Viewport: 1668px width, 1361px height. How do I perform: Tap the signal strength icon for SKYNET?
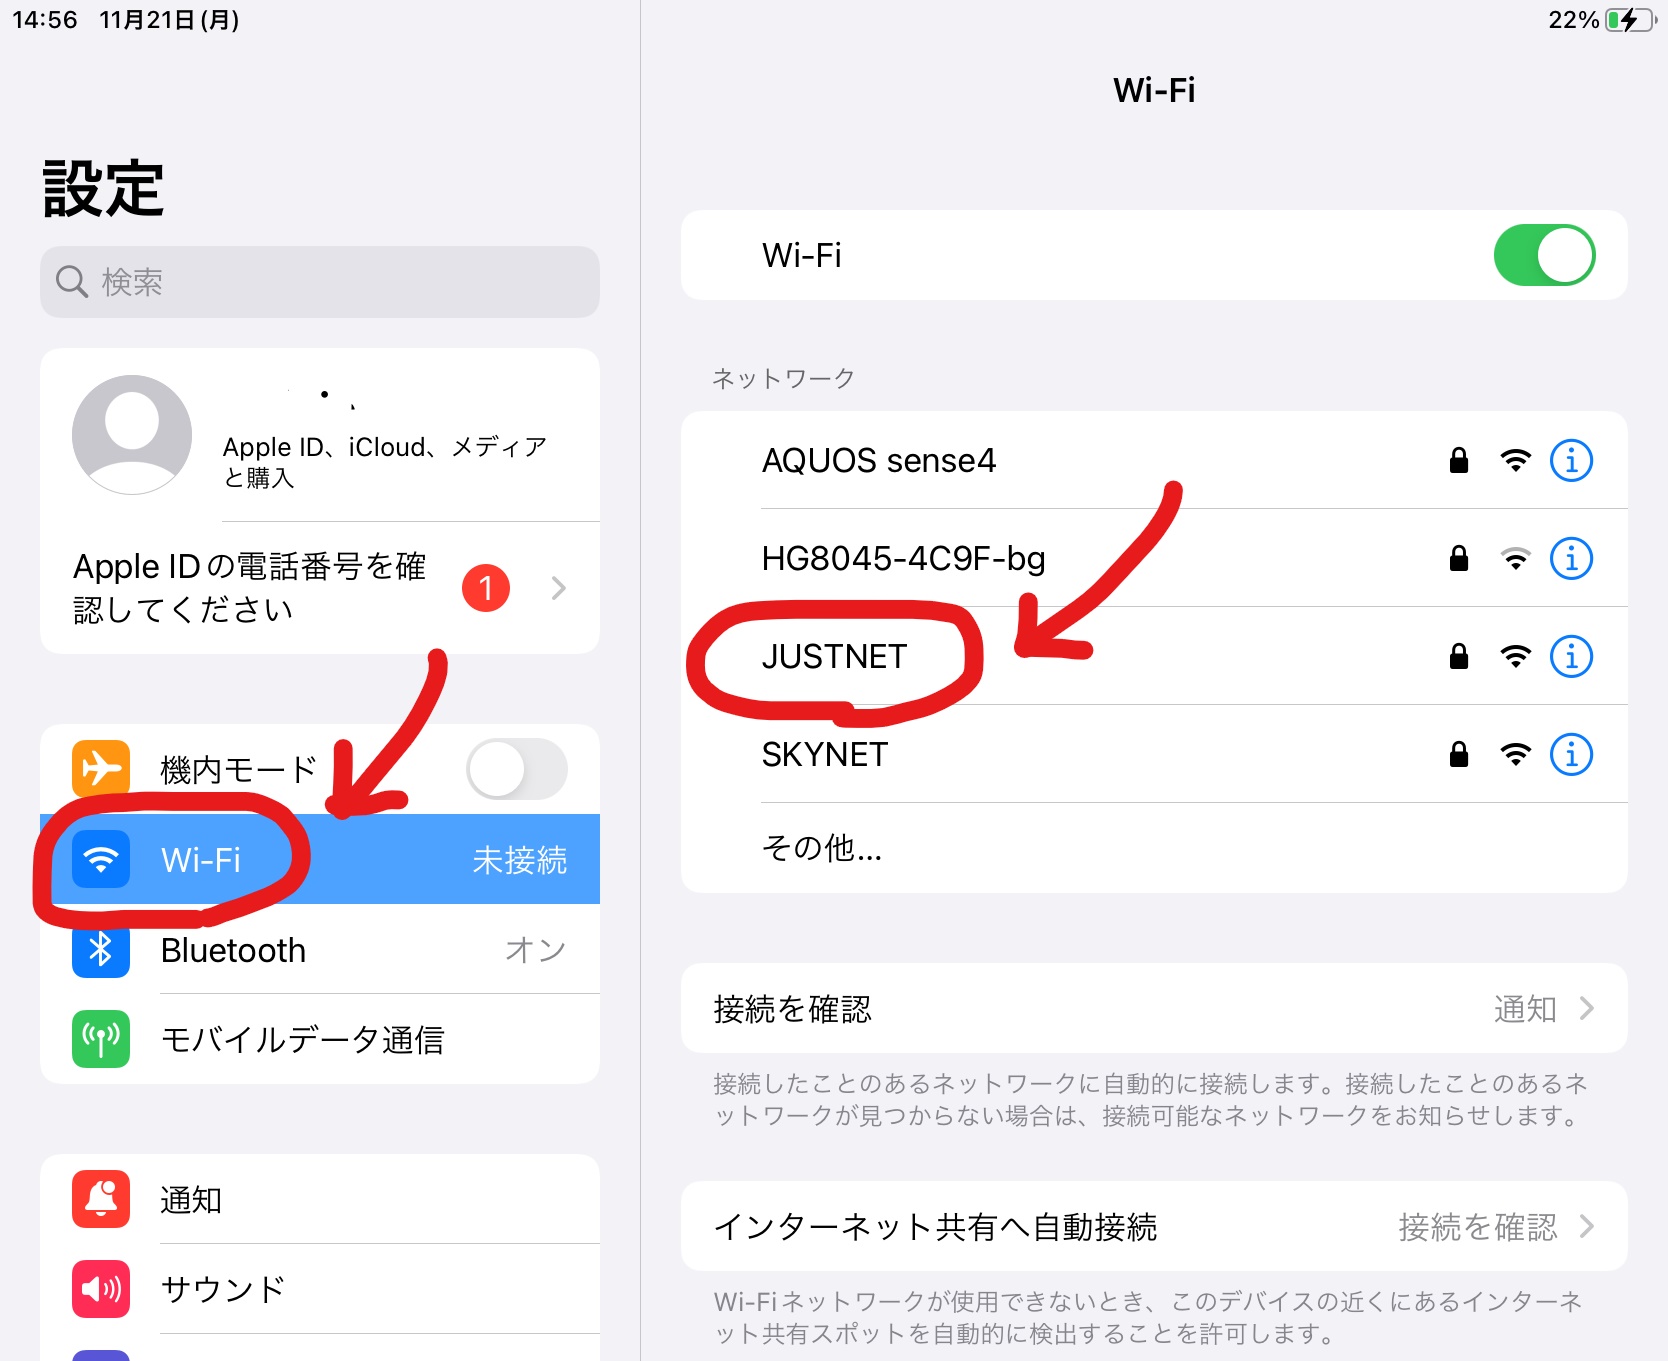coord(1516,755)
